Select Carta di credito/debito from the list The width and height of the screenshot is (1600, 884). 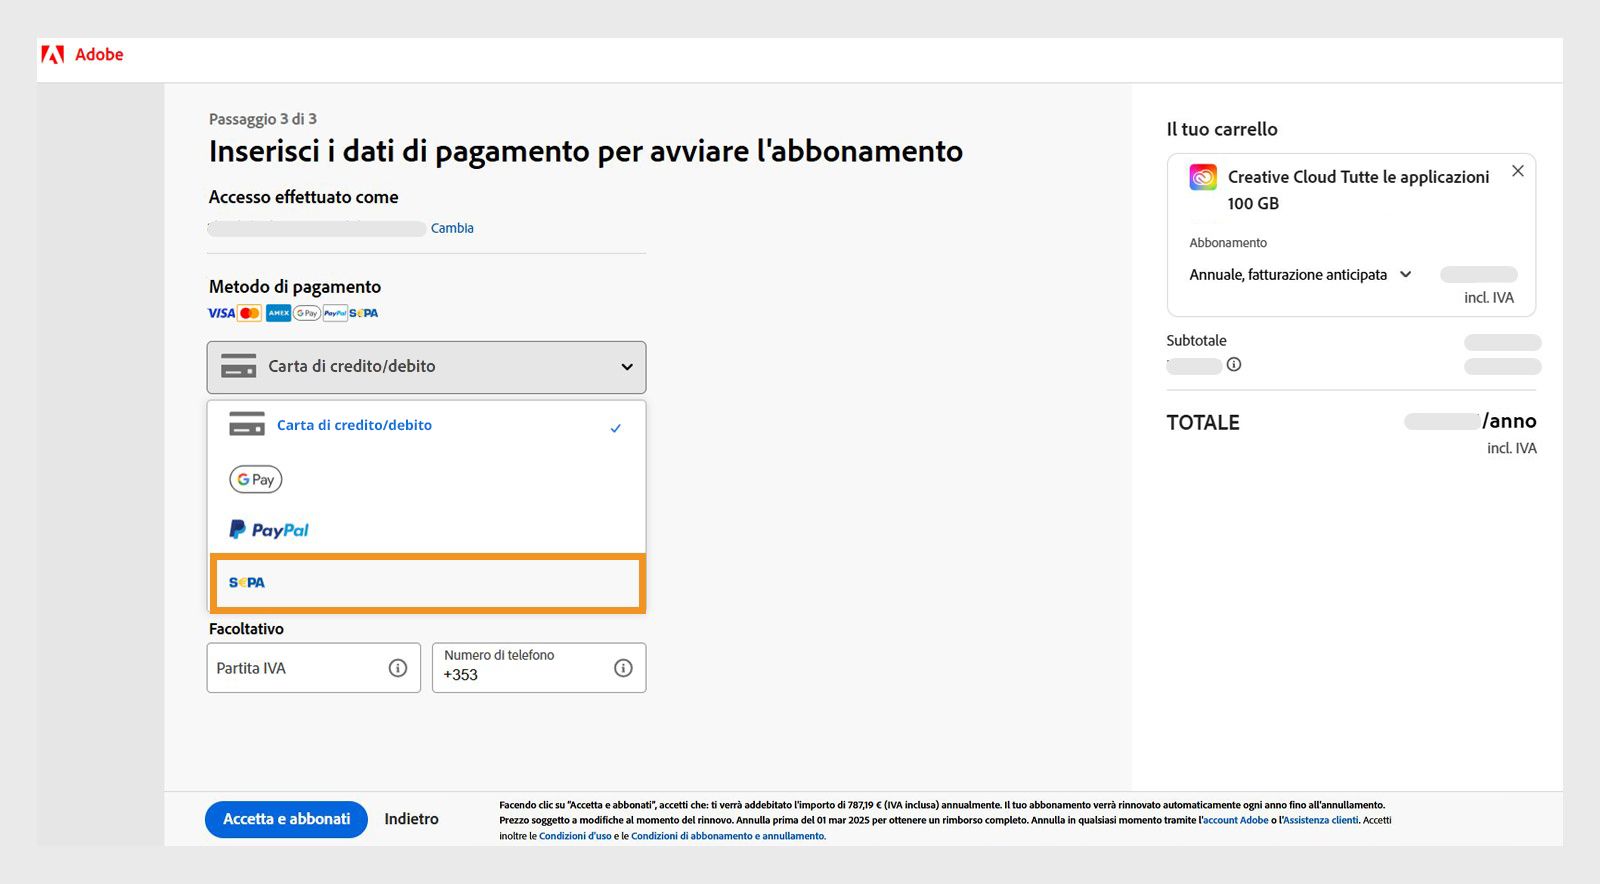point(426,425)
